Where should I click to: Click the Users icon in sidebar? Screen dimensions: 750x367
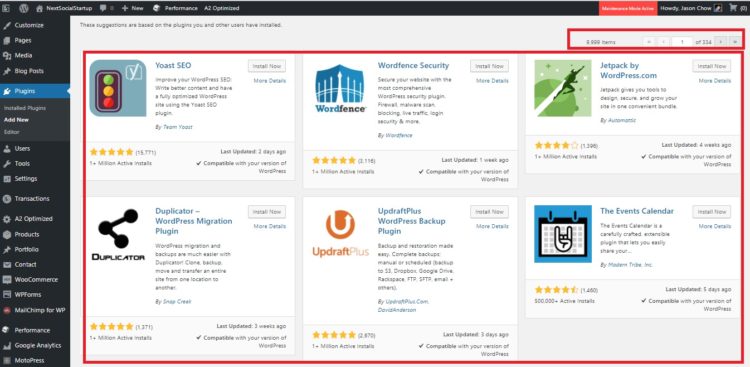tap(7, 148)
